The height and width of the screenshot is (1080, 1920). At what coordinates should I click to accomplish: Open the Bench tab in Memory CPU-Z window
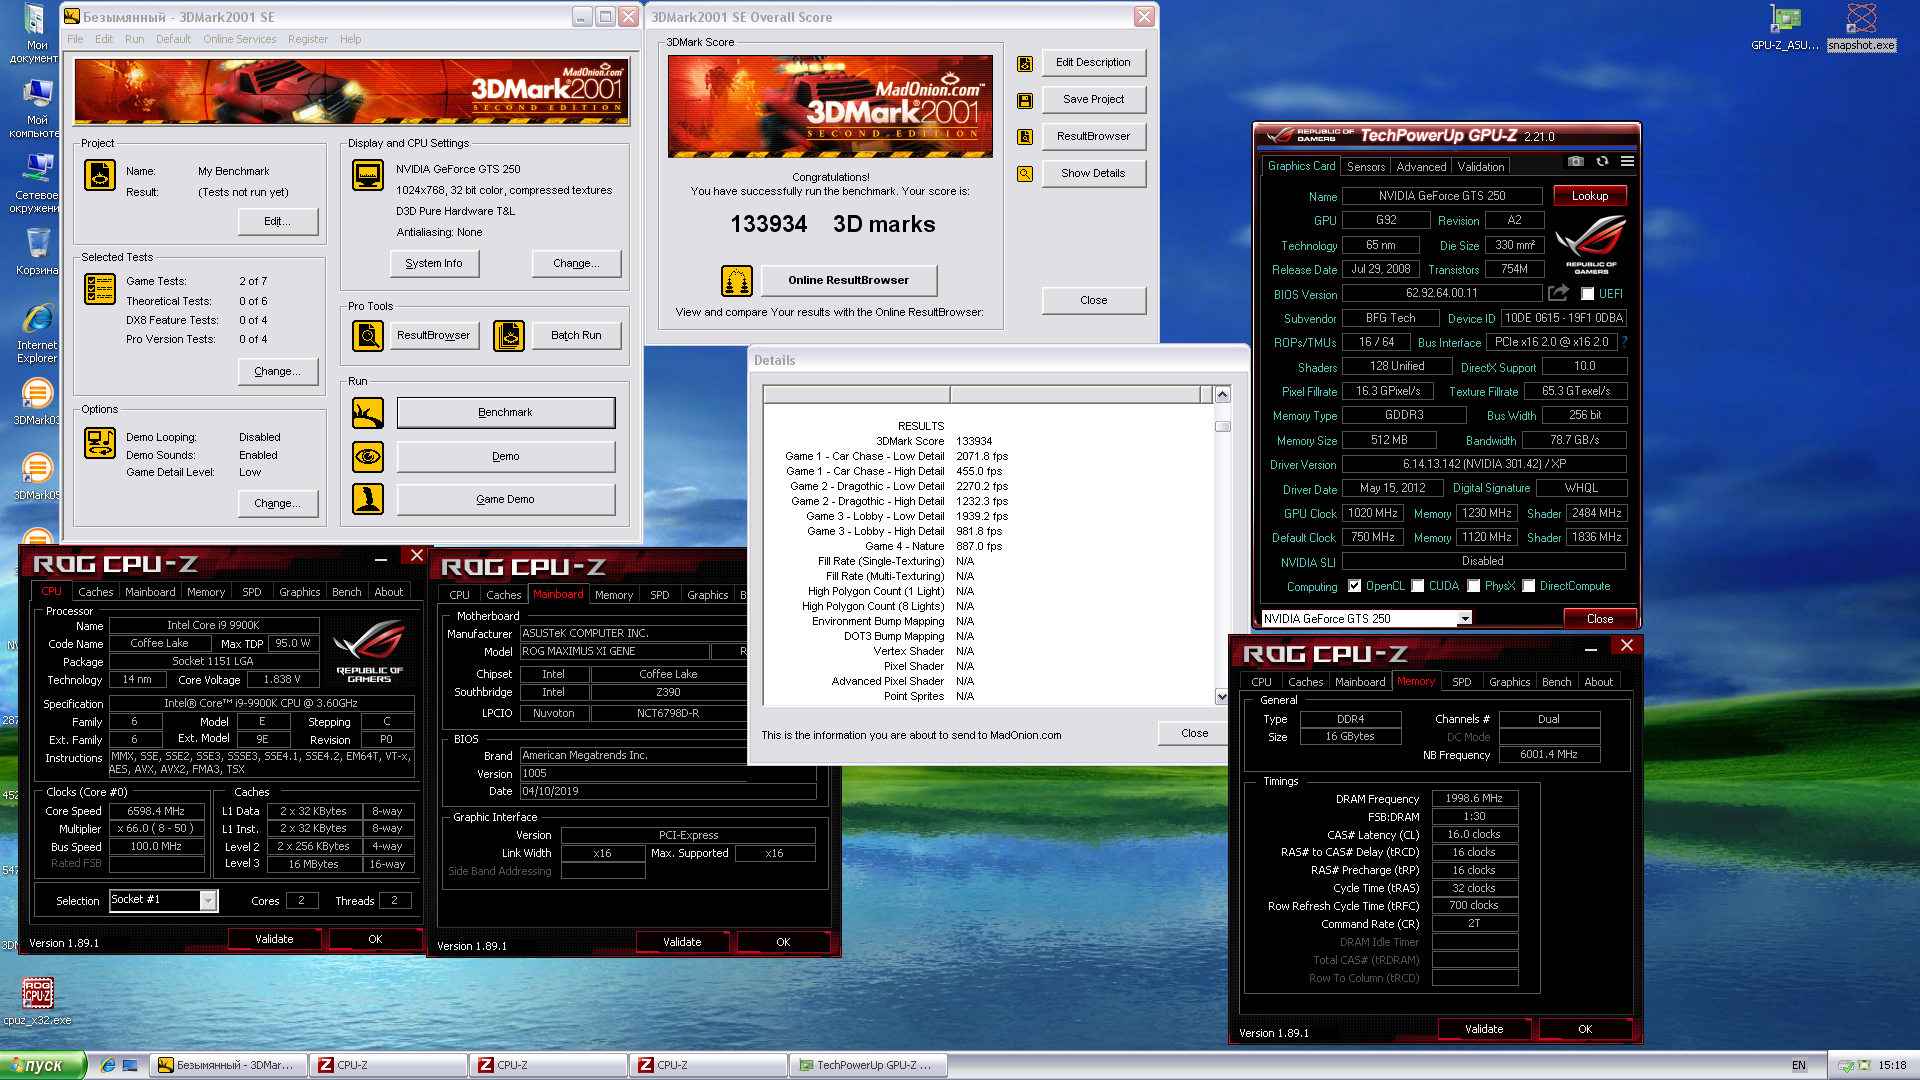click(1556, 682)
